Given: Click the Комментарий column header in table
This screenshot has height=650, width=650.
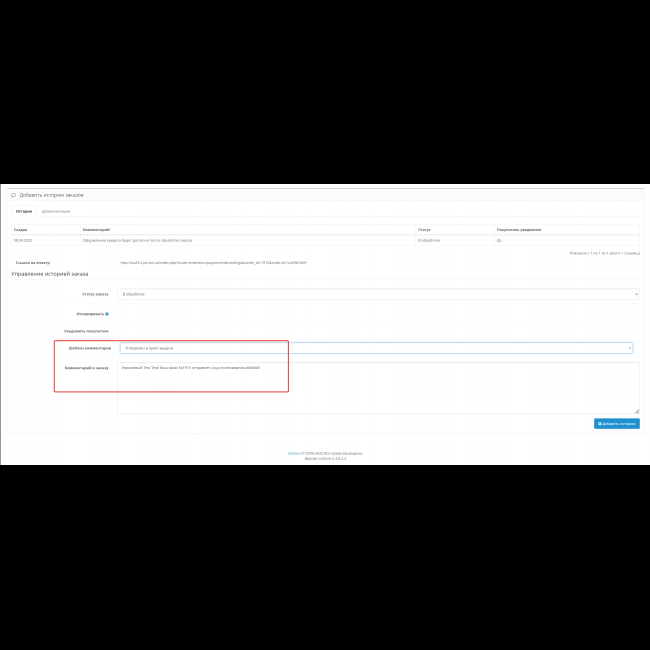Looking at the screenshot, I should [x=98, y=230].
